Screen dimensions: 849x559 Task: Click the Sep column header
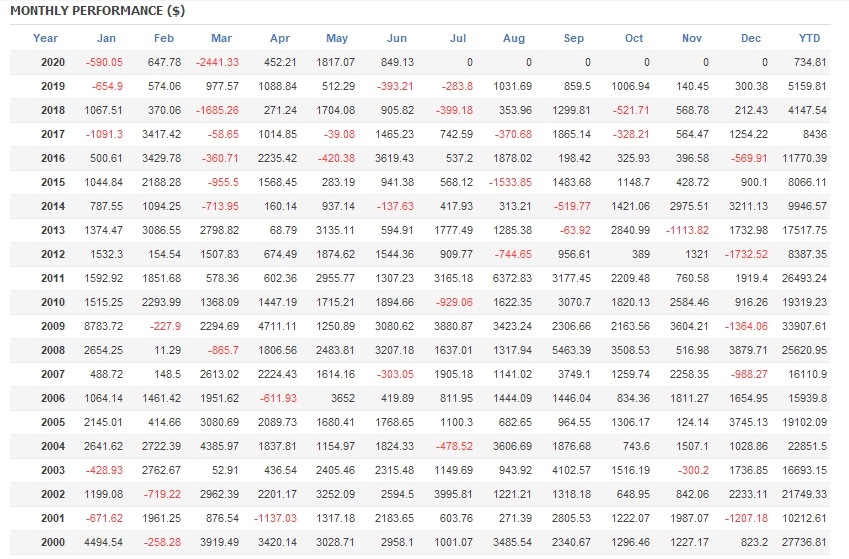click(574, 38)
